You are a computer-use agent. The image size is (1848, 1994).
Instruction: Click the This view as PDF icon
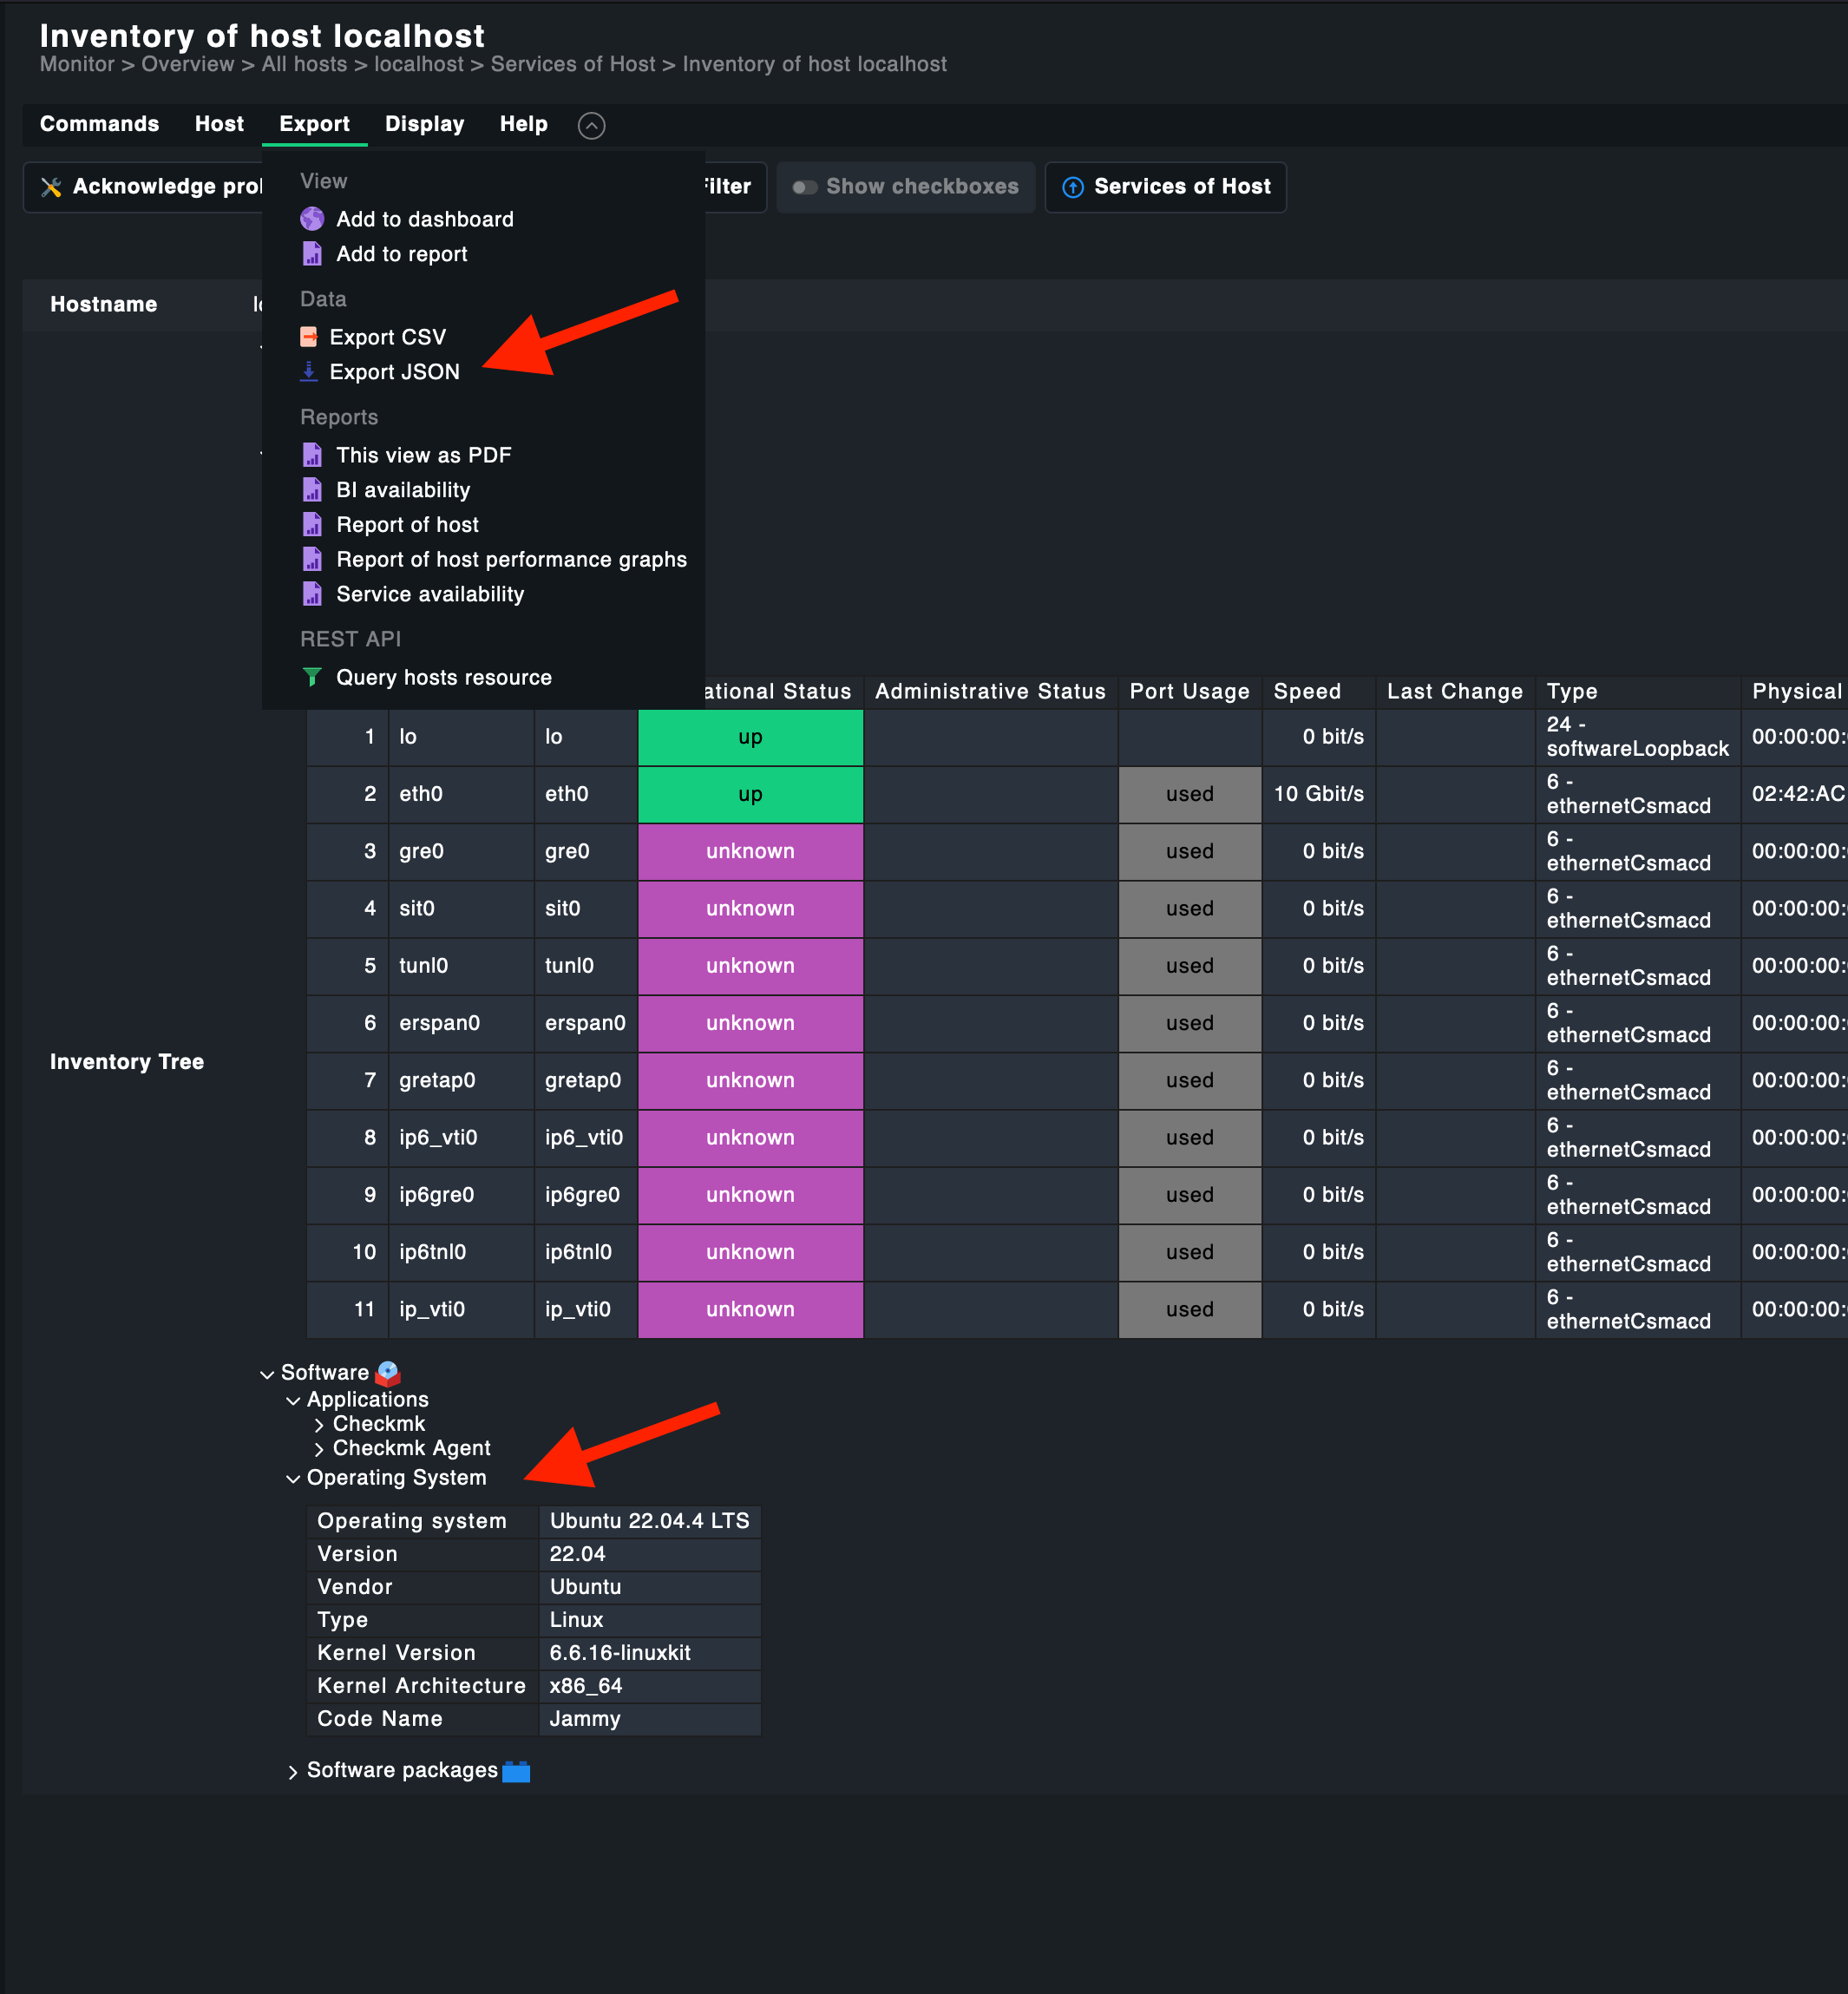pos(312,455)
